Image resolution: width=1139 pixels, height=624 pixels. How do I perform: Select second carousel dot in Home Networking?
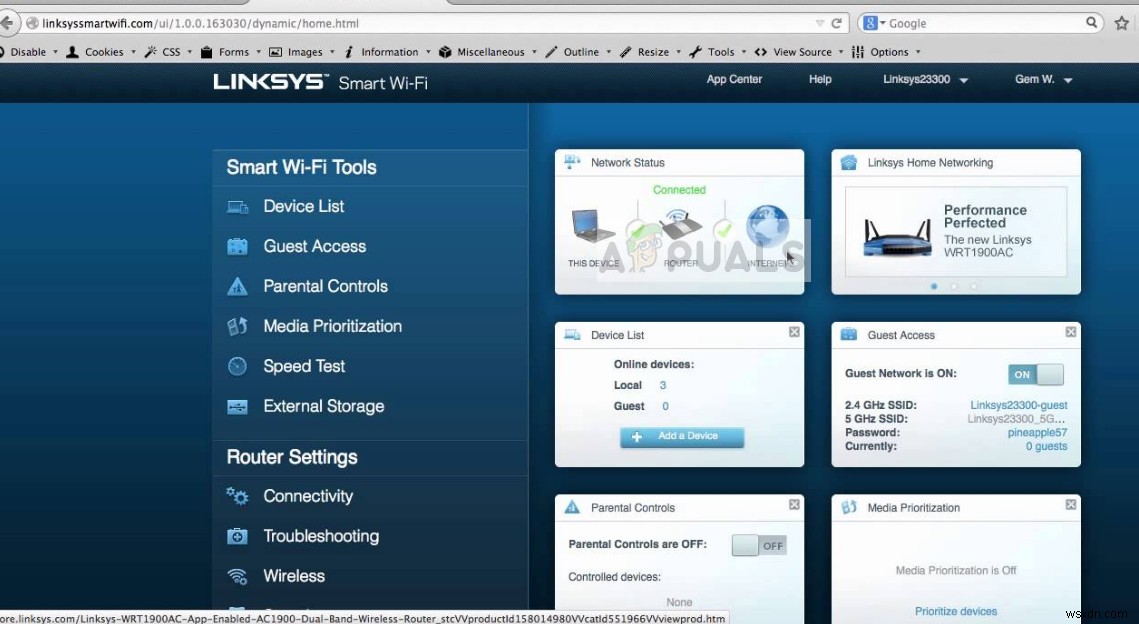tap(954, 286)
